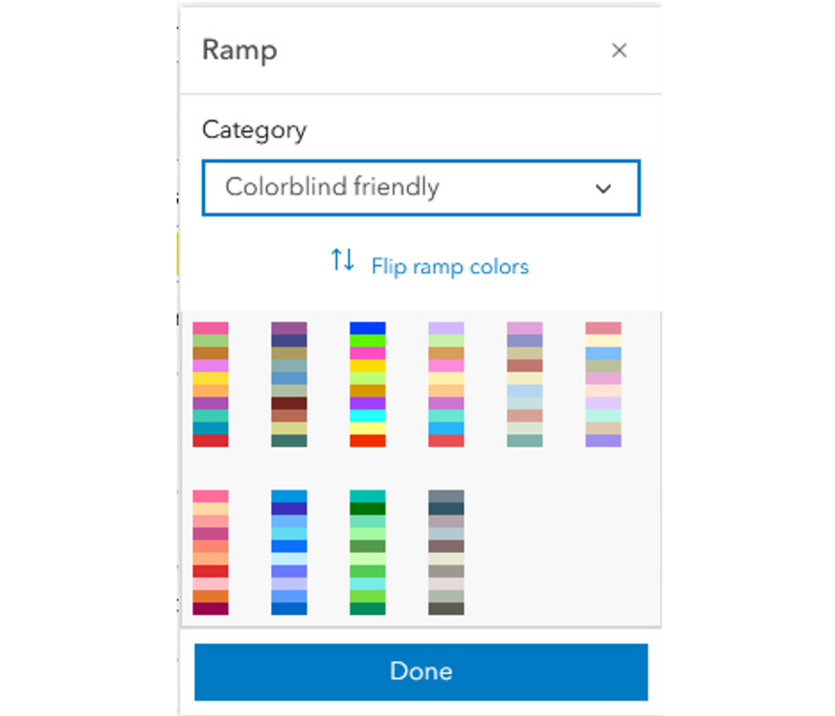The width and height of the screenshot is (835, 716).
Task: Select pastel ramp starting with lavender
Action: click(x=446, y=384)
